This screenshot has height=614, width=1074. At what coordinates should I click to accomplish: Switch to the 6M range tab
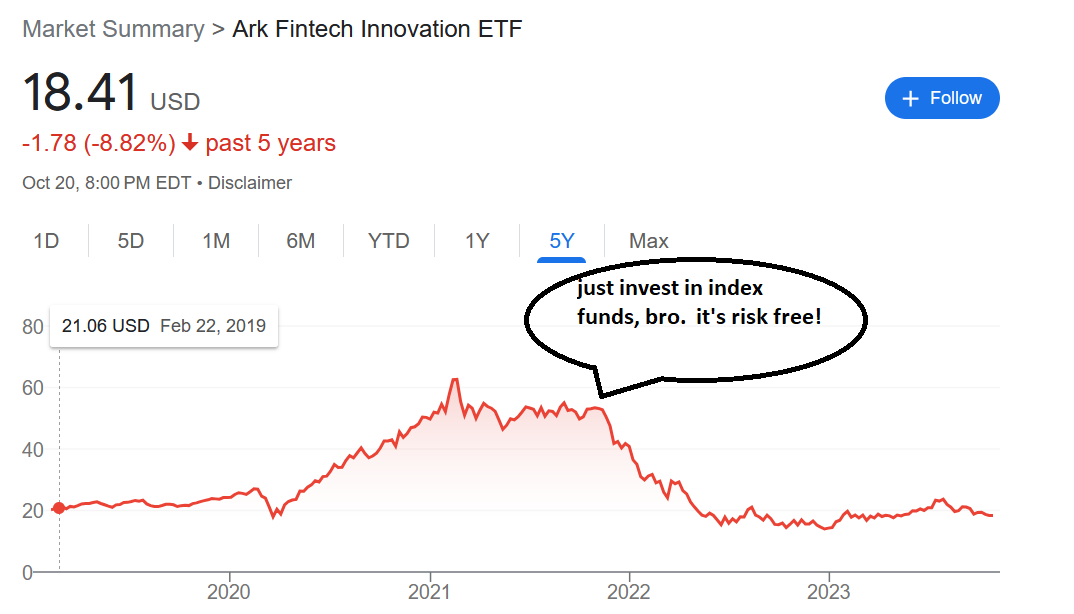[x=301, y=241]
